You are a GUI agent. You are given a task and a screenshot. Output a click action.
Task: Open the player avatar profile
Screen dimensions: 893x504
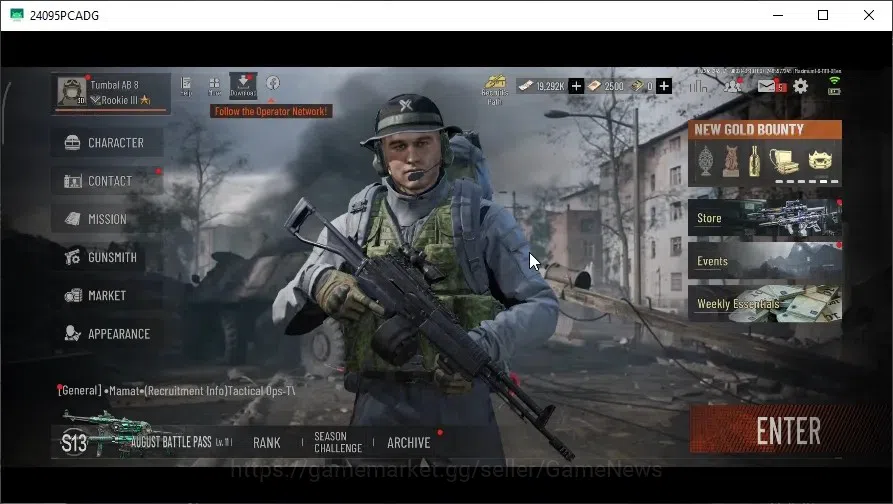tap(72, 92)
